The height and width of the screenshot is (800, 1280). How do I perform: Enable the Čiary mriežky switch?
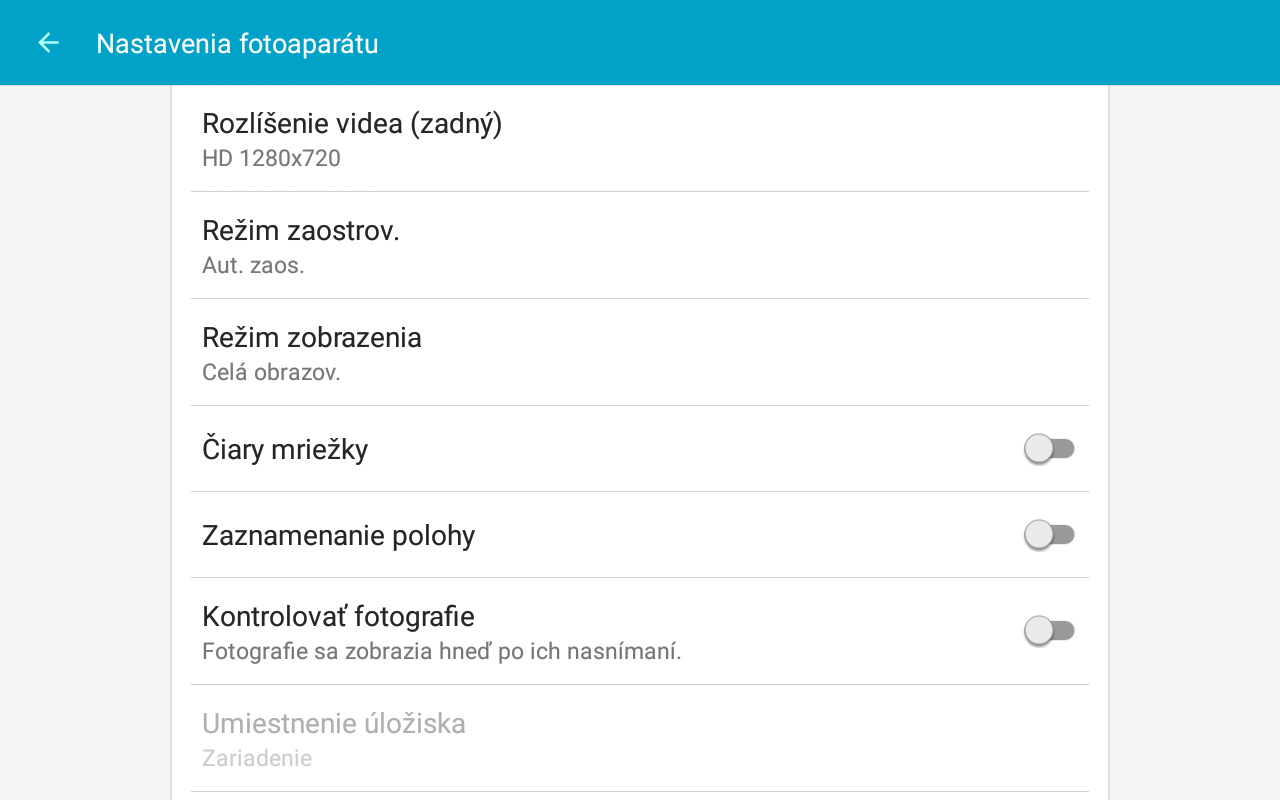[x=1049, y=449]
